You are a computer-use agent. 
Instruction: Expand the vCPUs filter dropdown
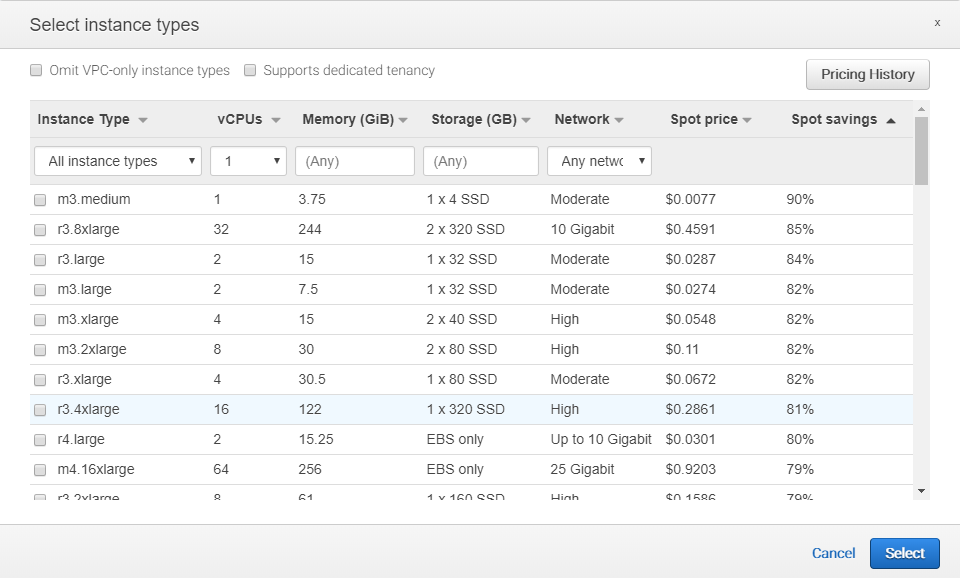[248, 161]
